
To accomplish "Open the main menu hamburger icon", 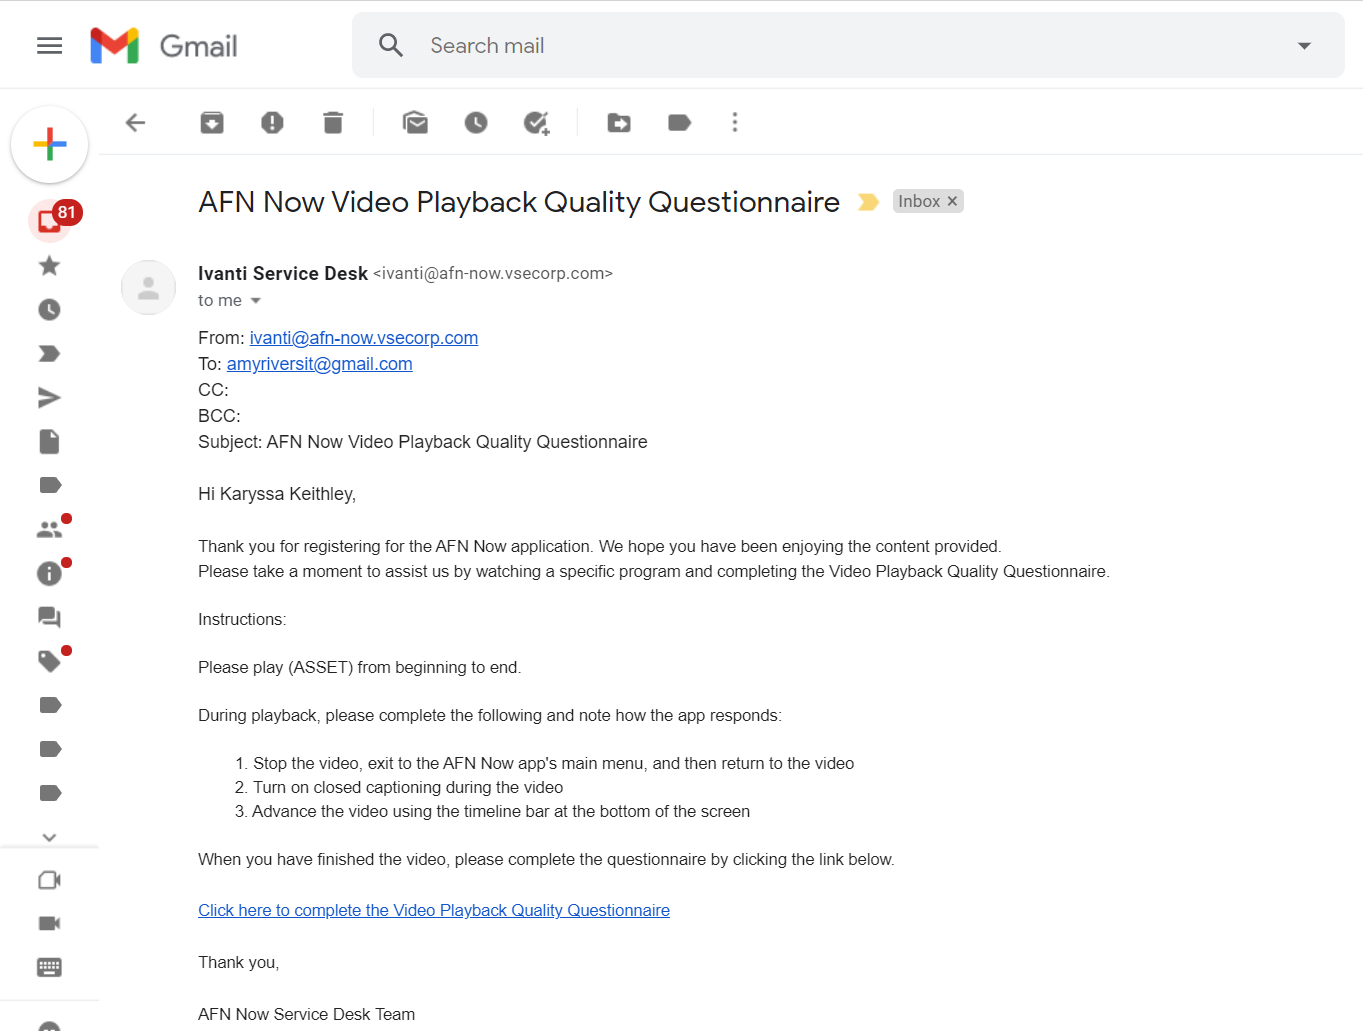I will [49, 46].
